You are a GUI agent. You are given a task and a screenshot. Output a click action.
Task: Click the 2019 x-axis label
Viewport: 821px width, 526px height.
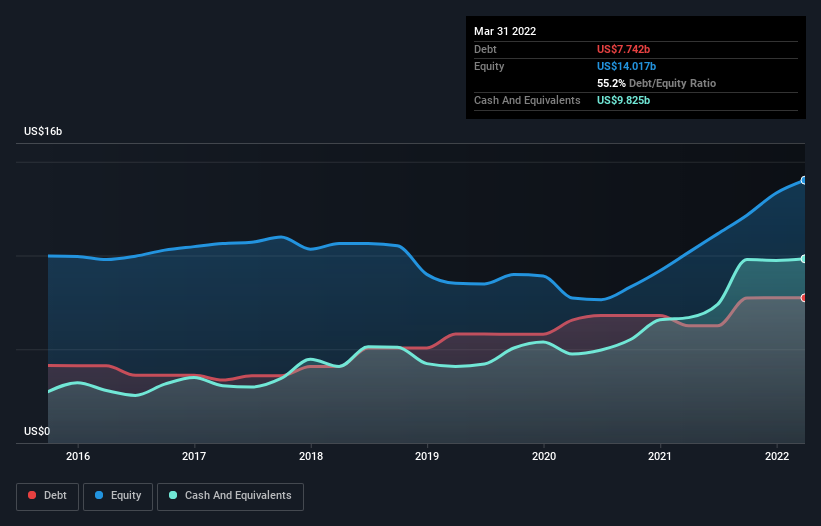(427, 456)
